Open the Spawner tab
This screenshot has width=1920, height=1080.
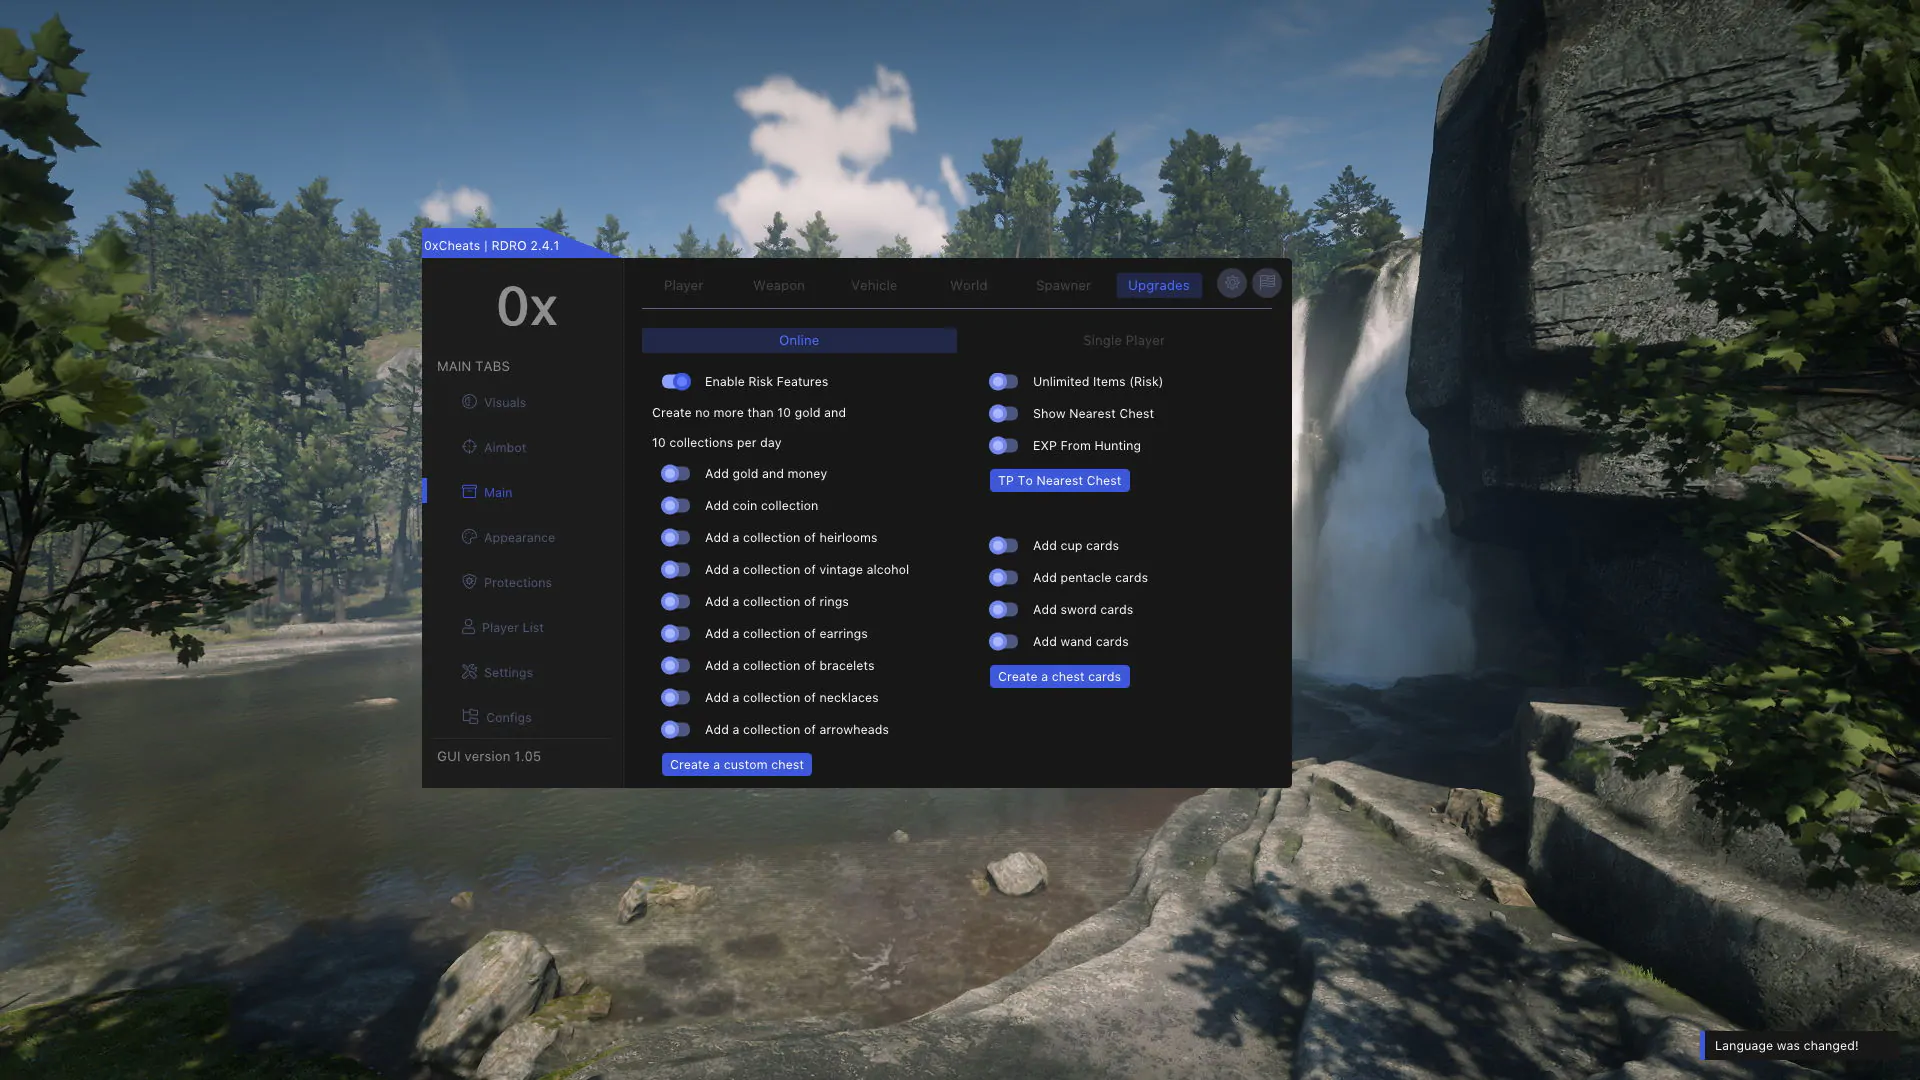[x=1063, y=286]
